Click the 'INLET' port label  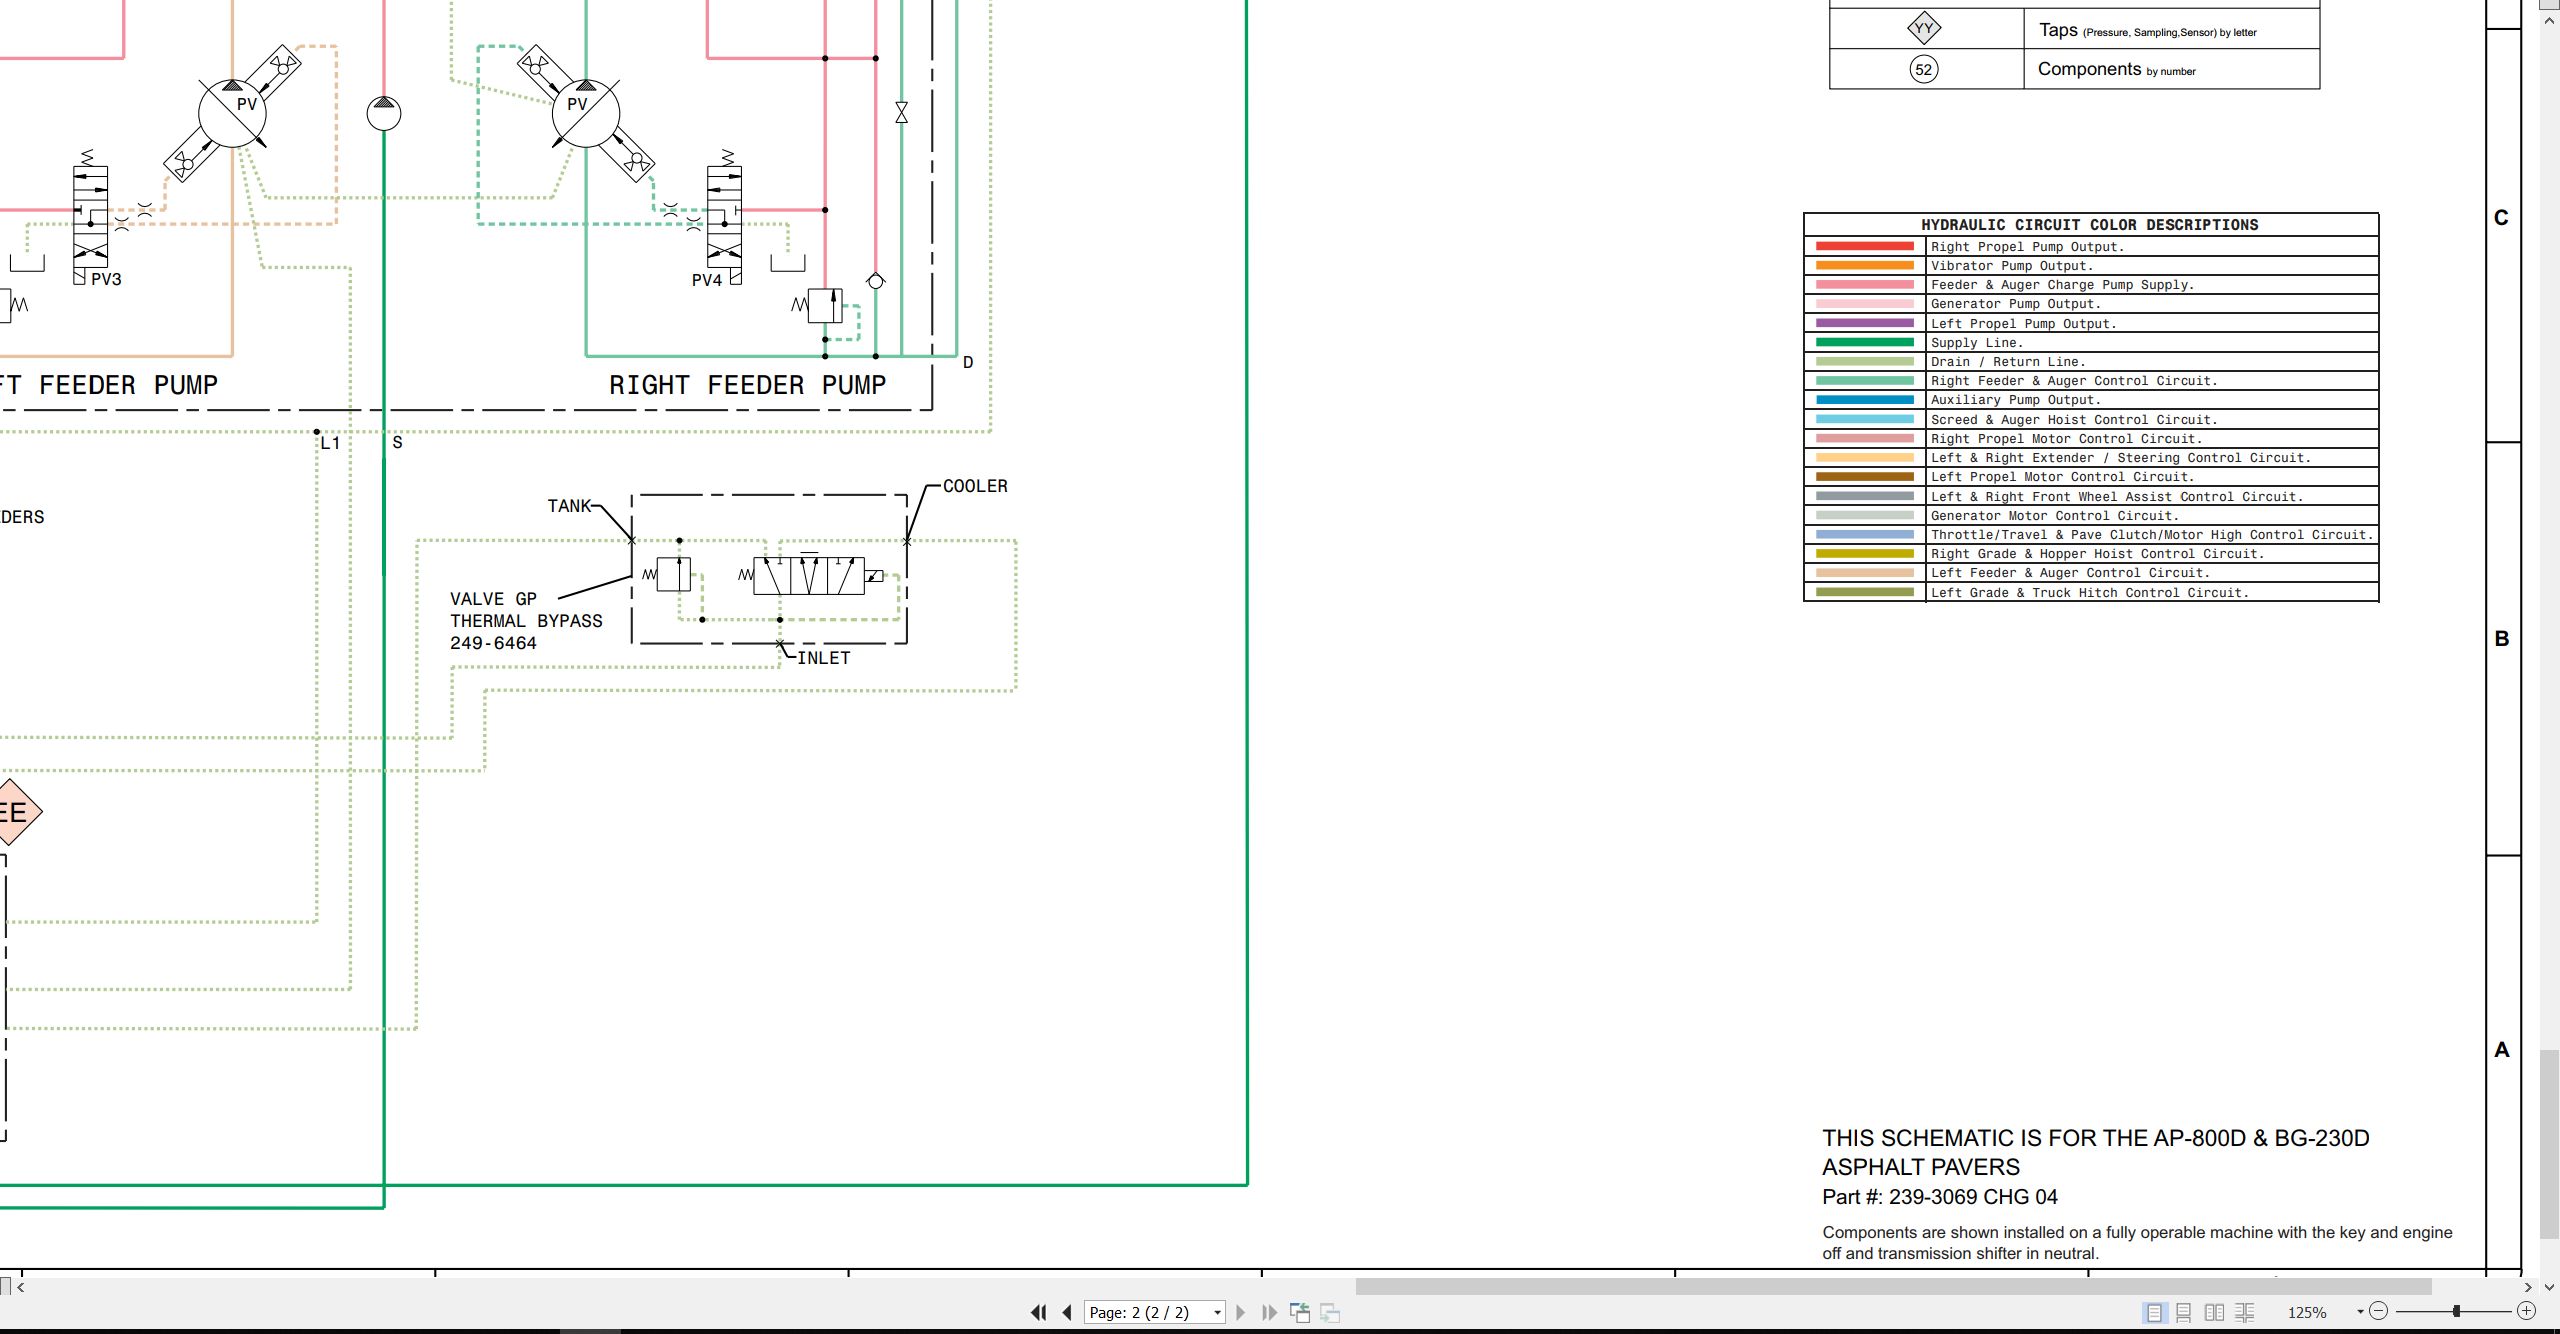(x=823, y=658)
